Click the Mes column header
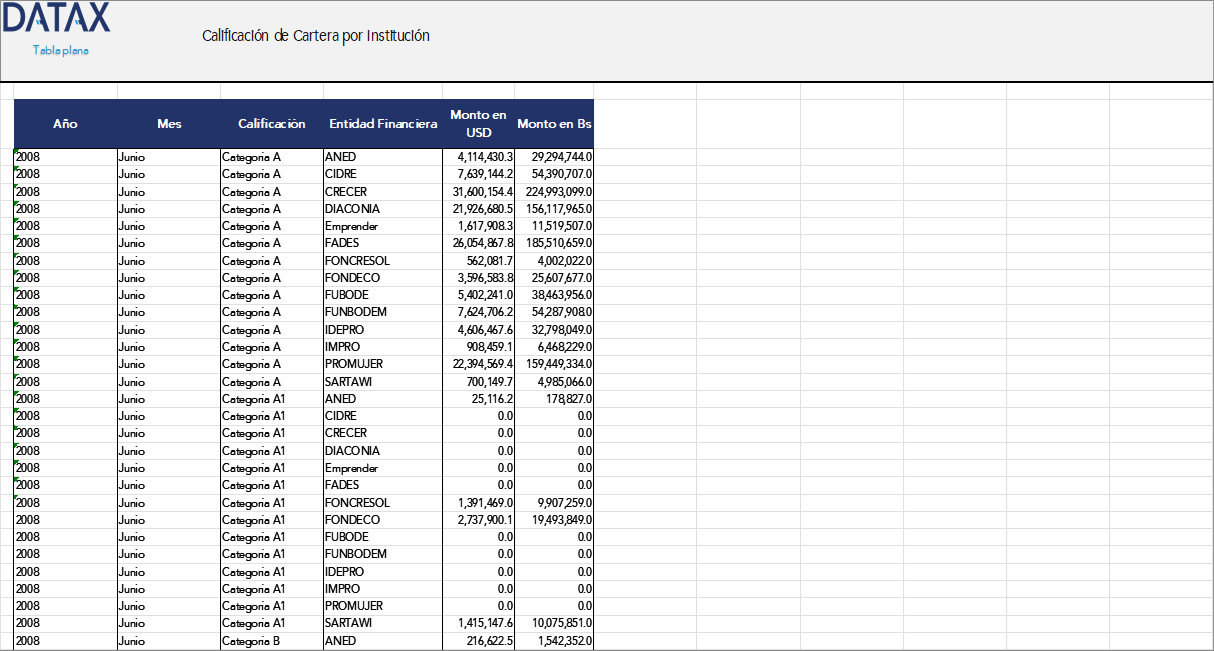1214x651 pixels. point(169,124)
